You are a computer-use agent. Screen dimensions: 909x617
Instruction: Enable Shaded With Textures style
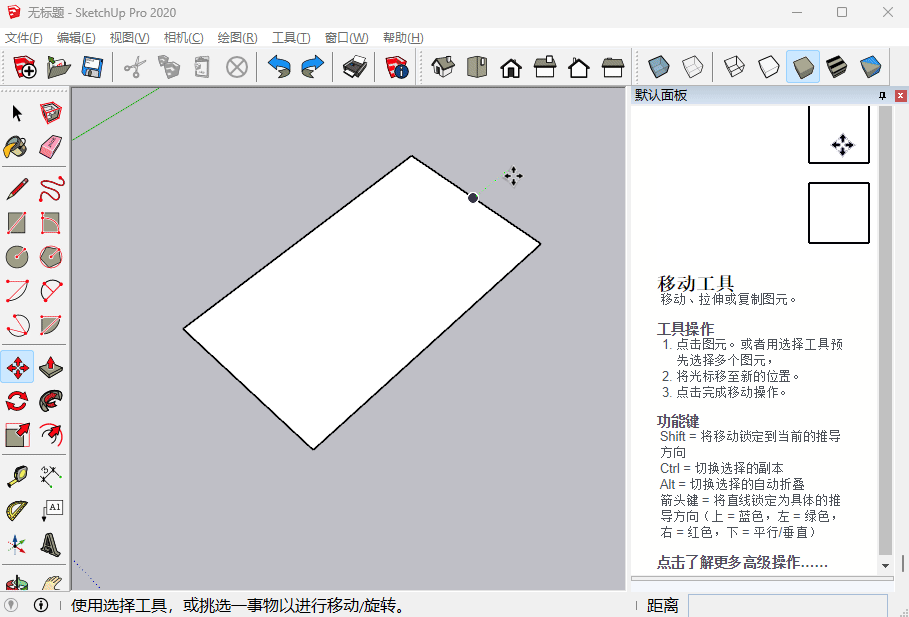(870, 67)
